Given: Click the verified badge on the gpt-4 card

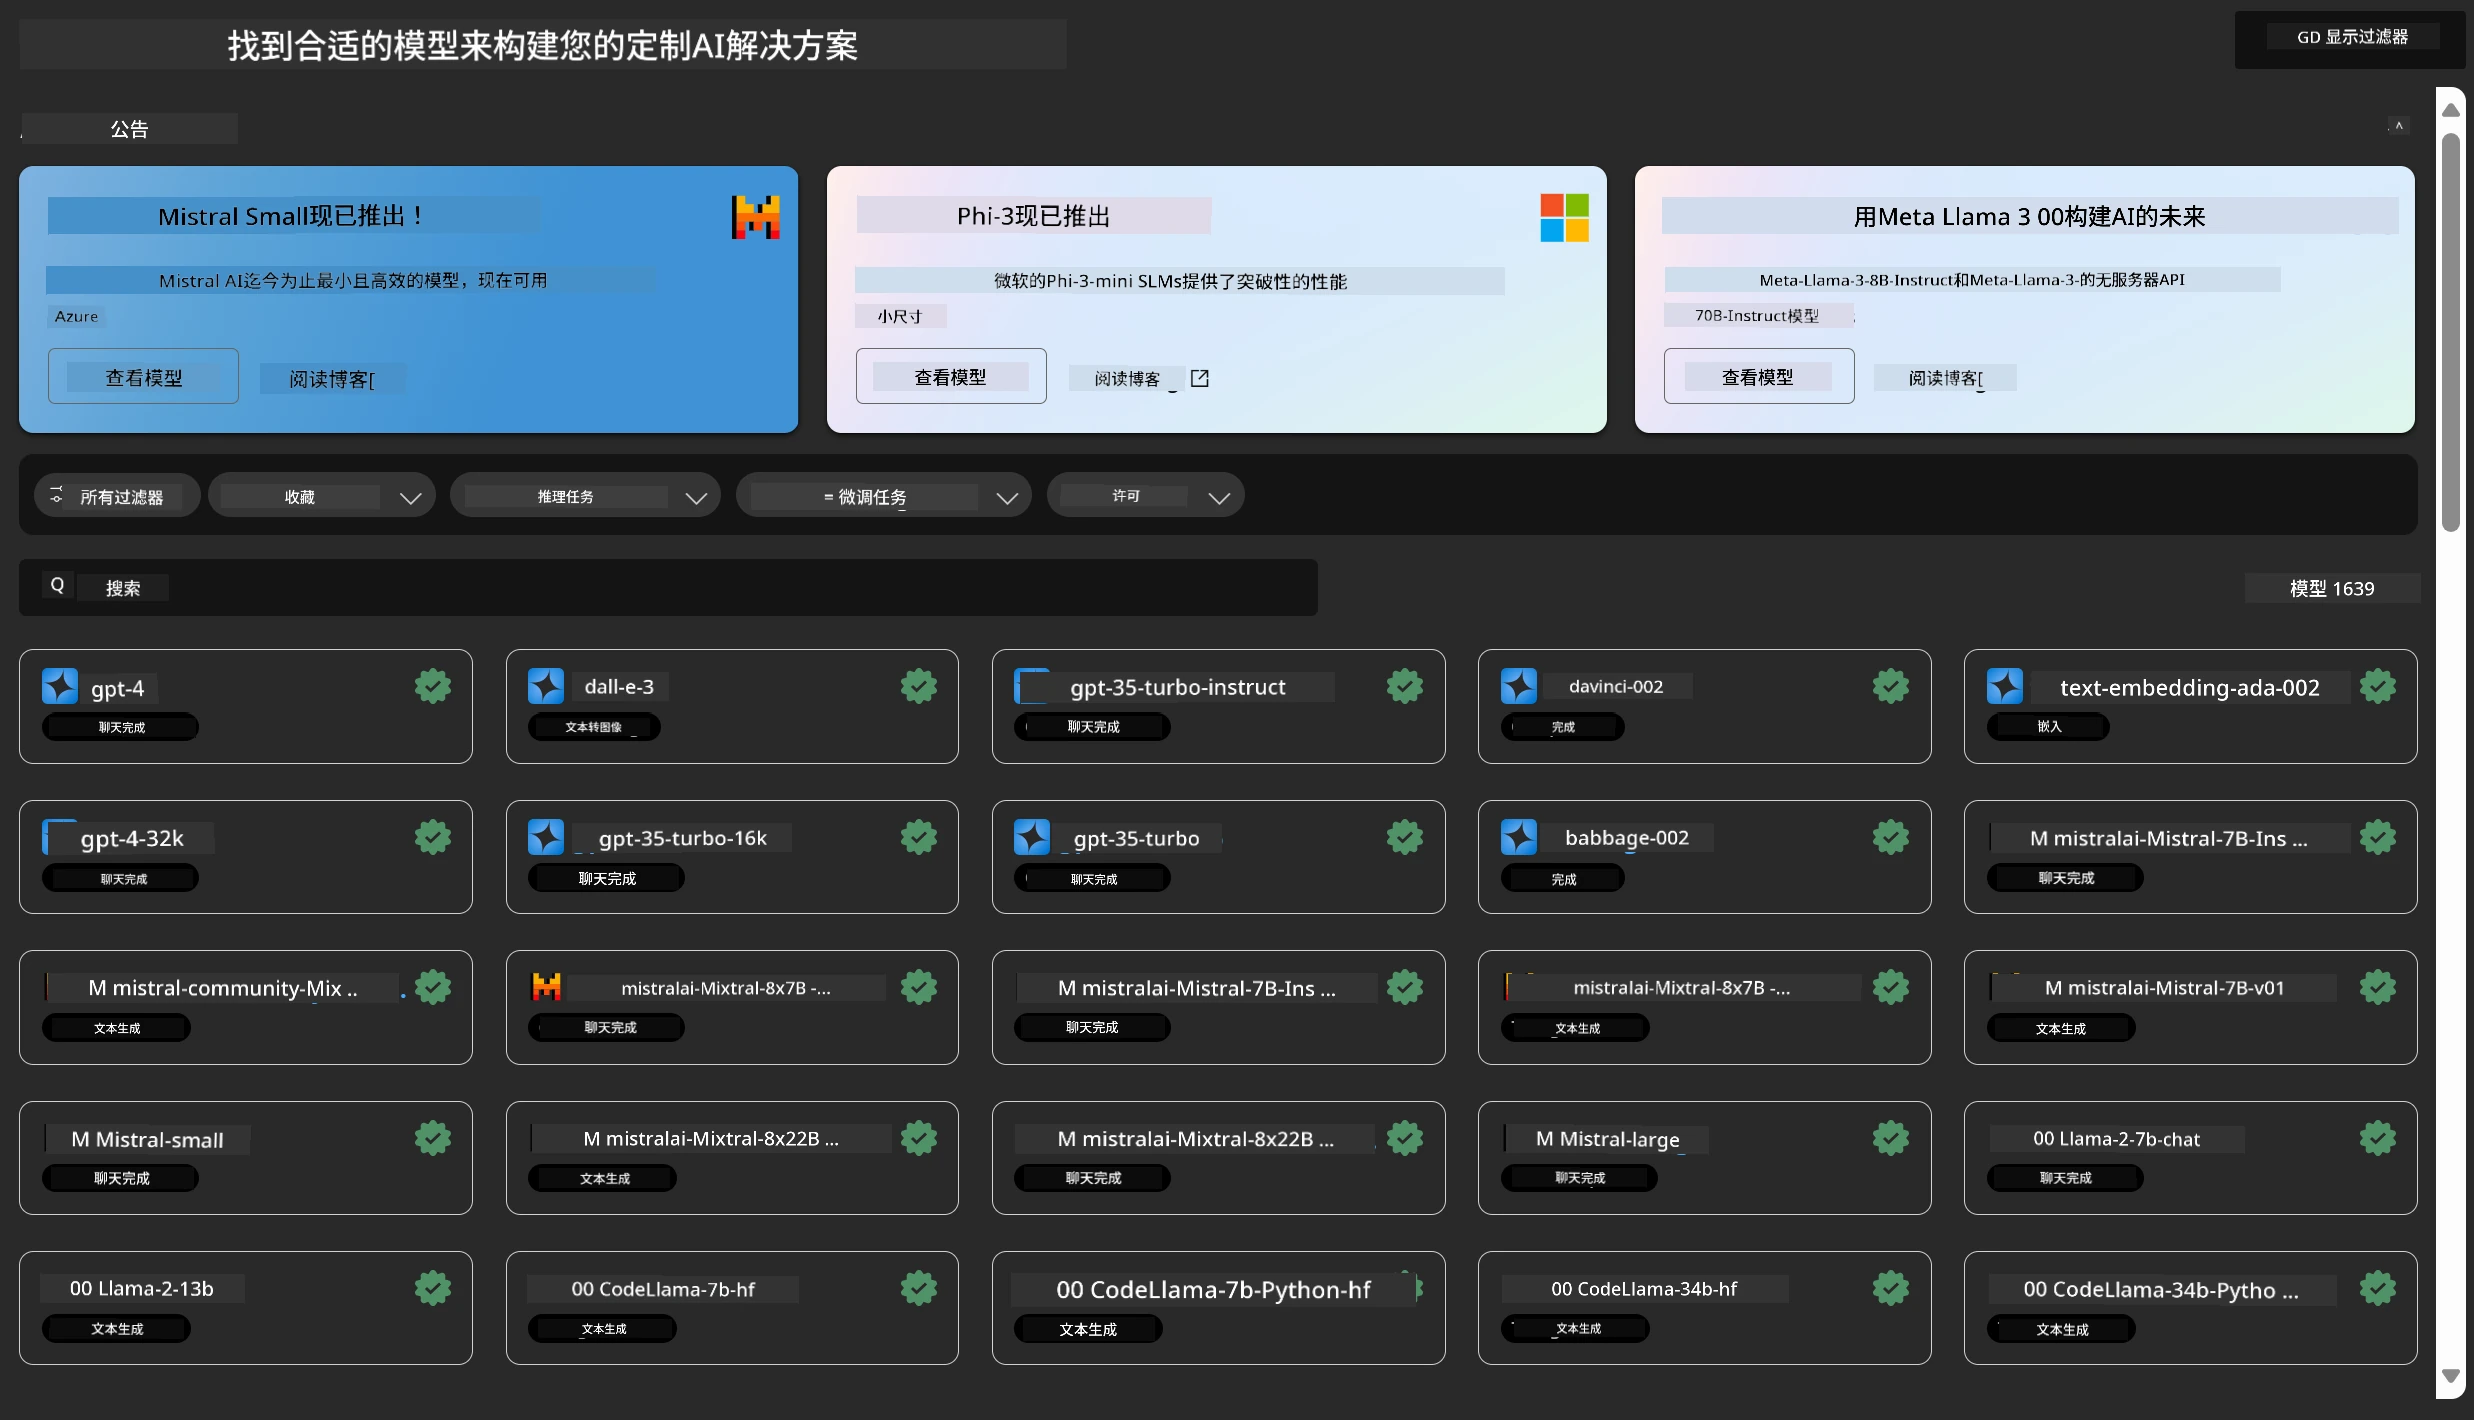Looking at the screenshot, I should point(433,686).
